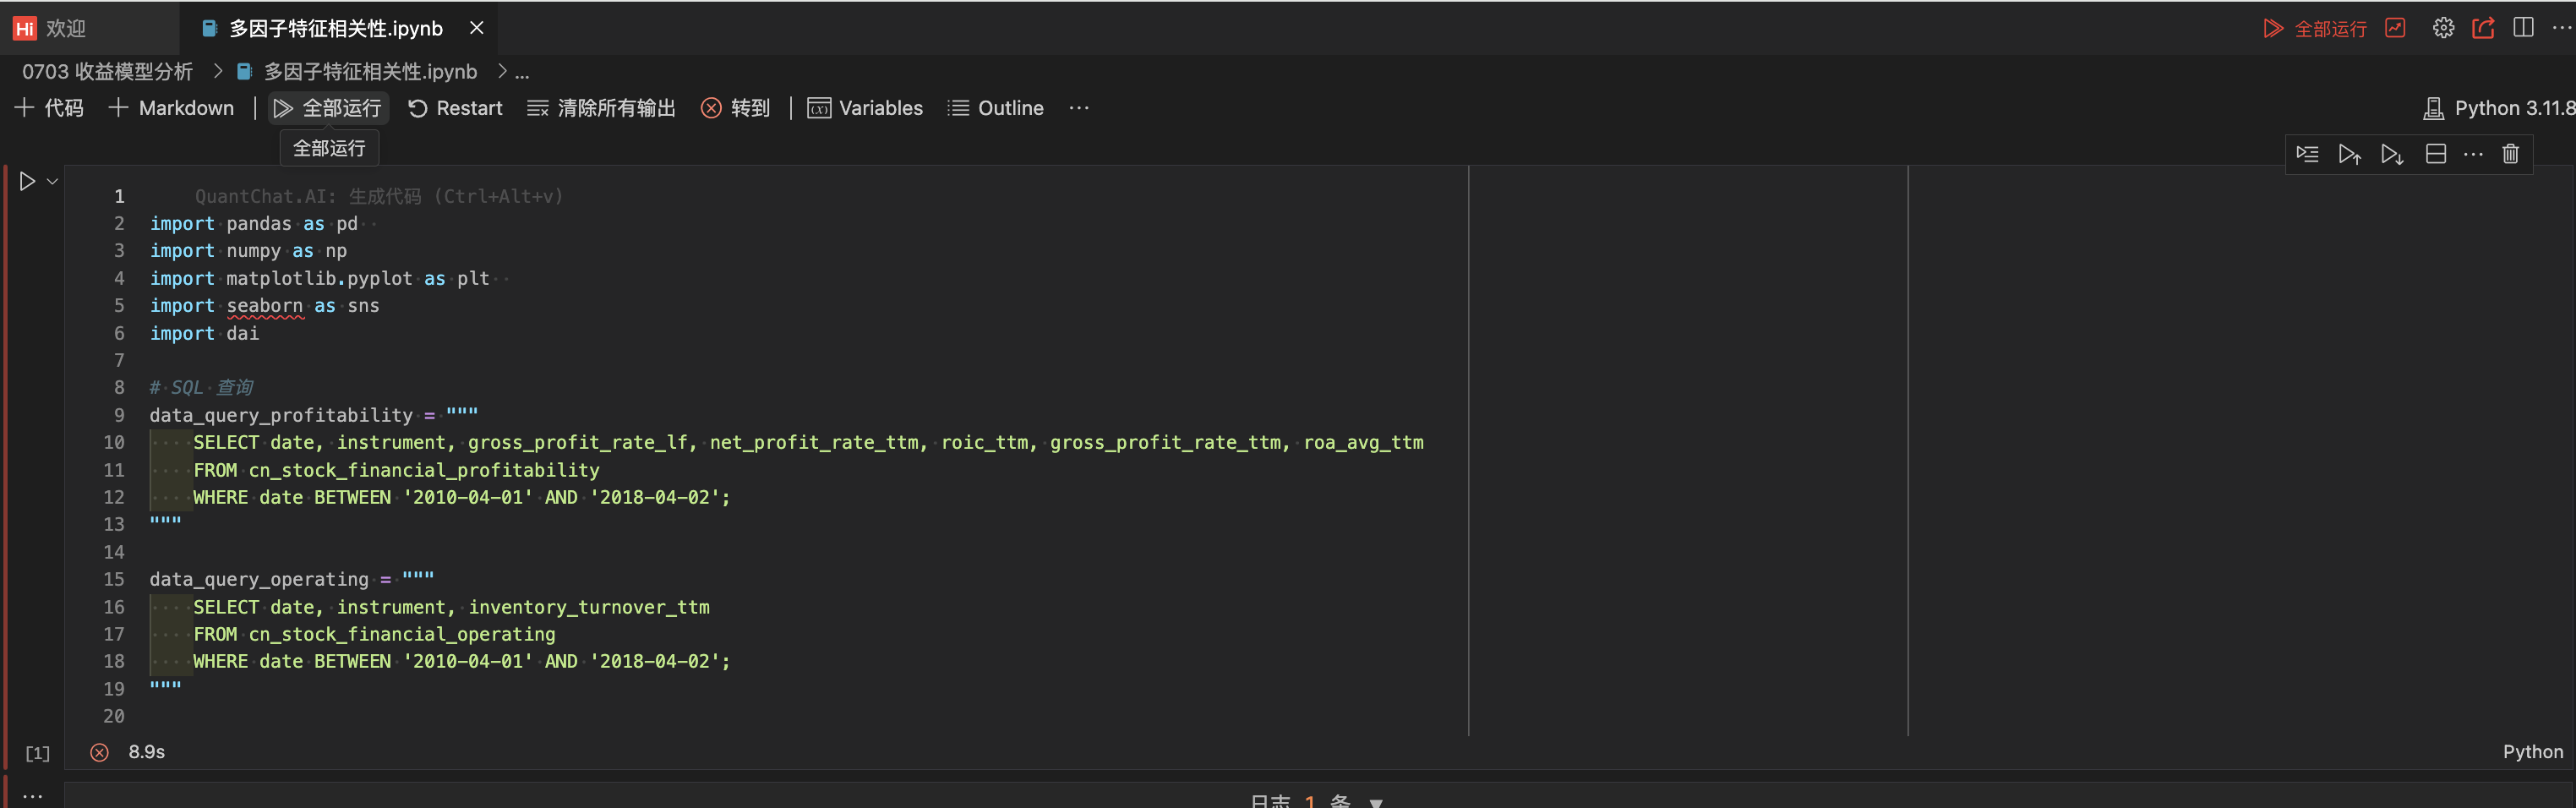
Task: Toggle the Variables panel
Action: point(865,108)
